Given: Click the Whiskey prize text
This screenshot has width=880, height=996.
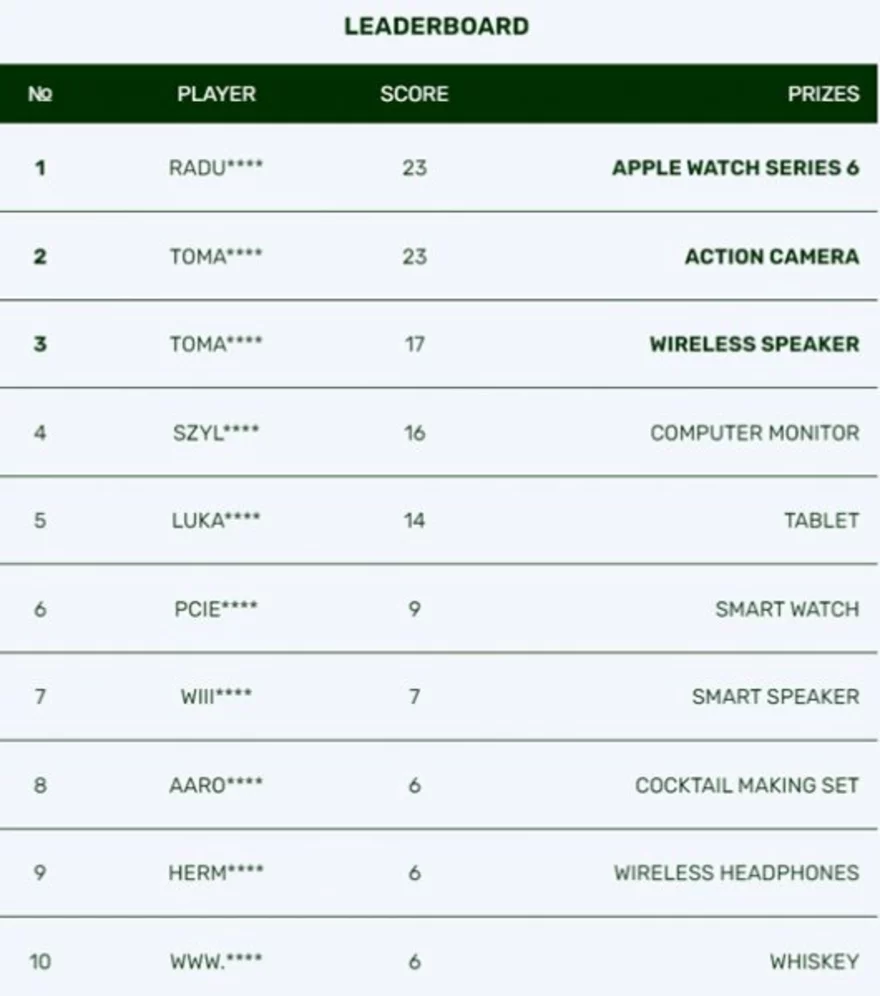Looking at the screenshot, I should click(x=814, y=962).
